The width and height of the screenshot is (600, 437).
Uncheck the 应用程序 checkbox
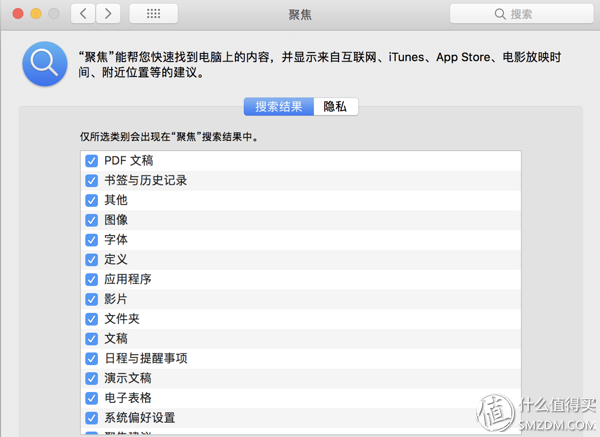click(91, 279)
